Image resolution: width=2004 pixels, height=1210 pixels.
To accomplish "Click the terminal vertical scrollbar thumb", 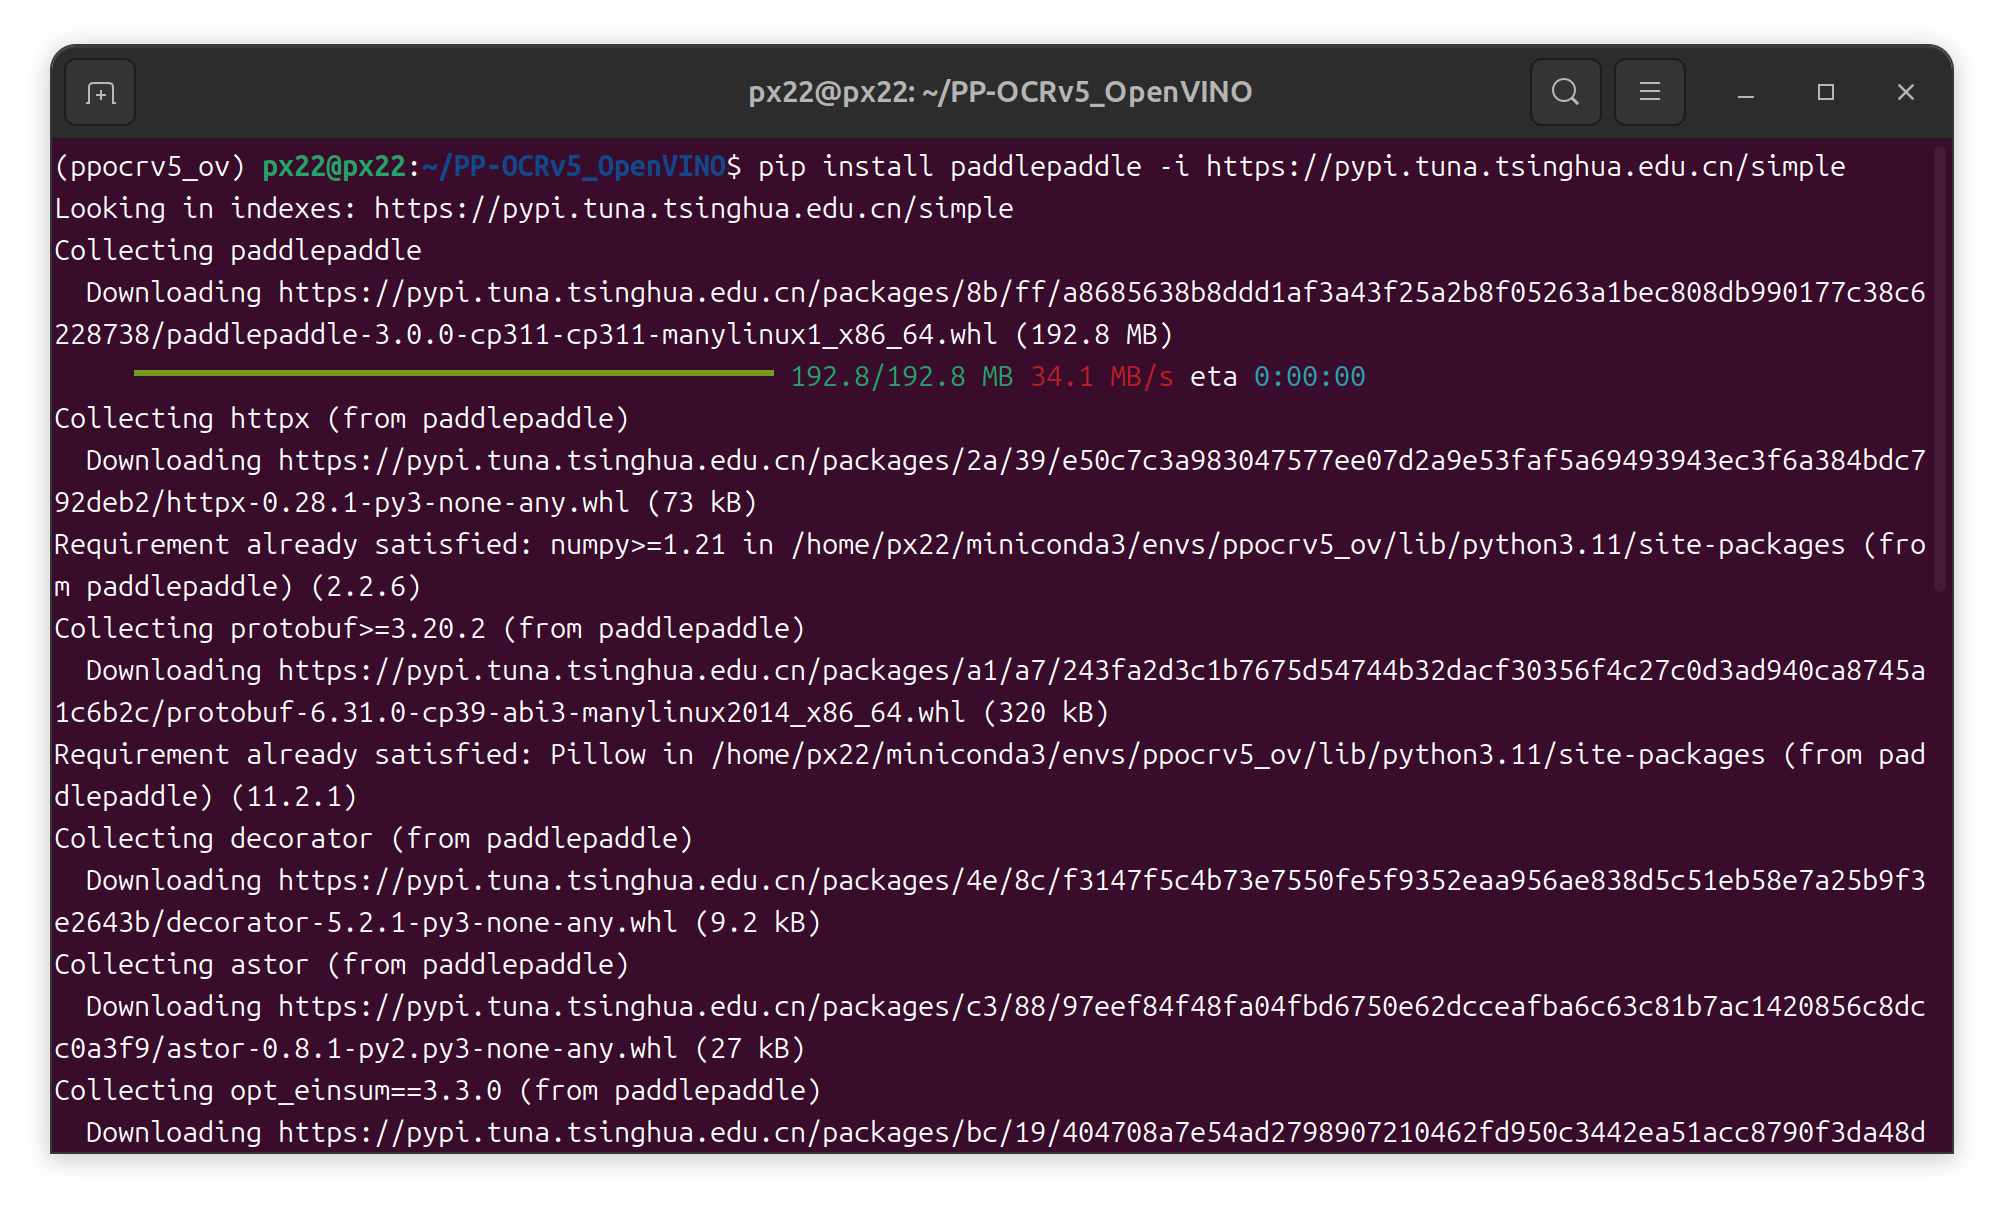I will coord(1939,370).
